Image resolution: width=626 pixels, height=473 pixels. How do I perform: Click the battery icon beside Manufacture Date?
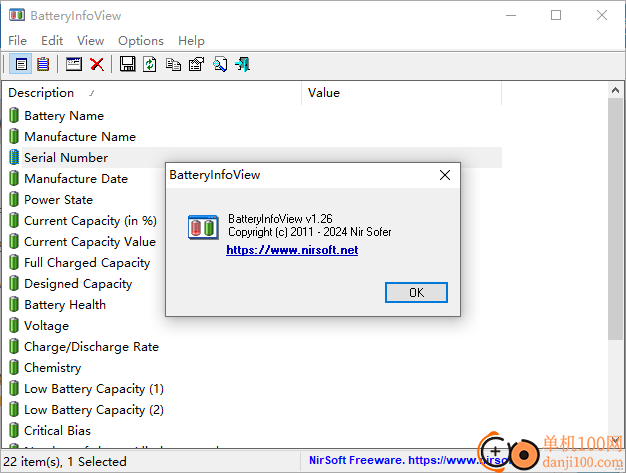point(14,178)
